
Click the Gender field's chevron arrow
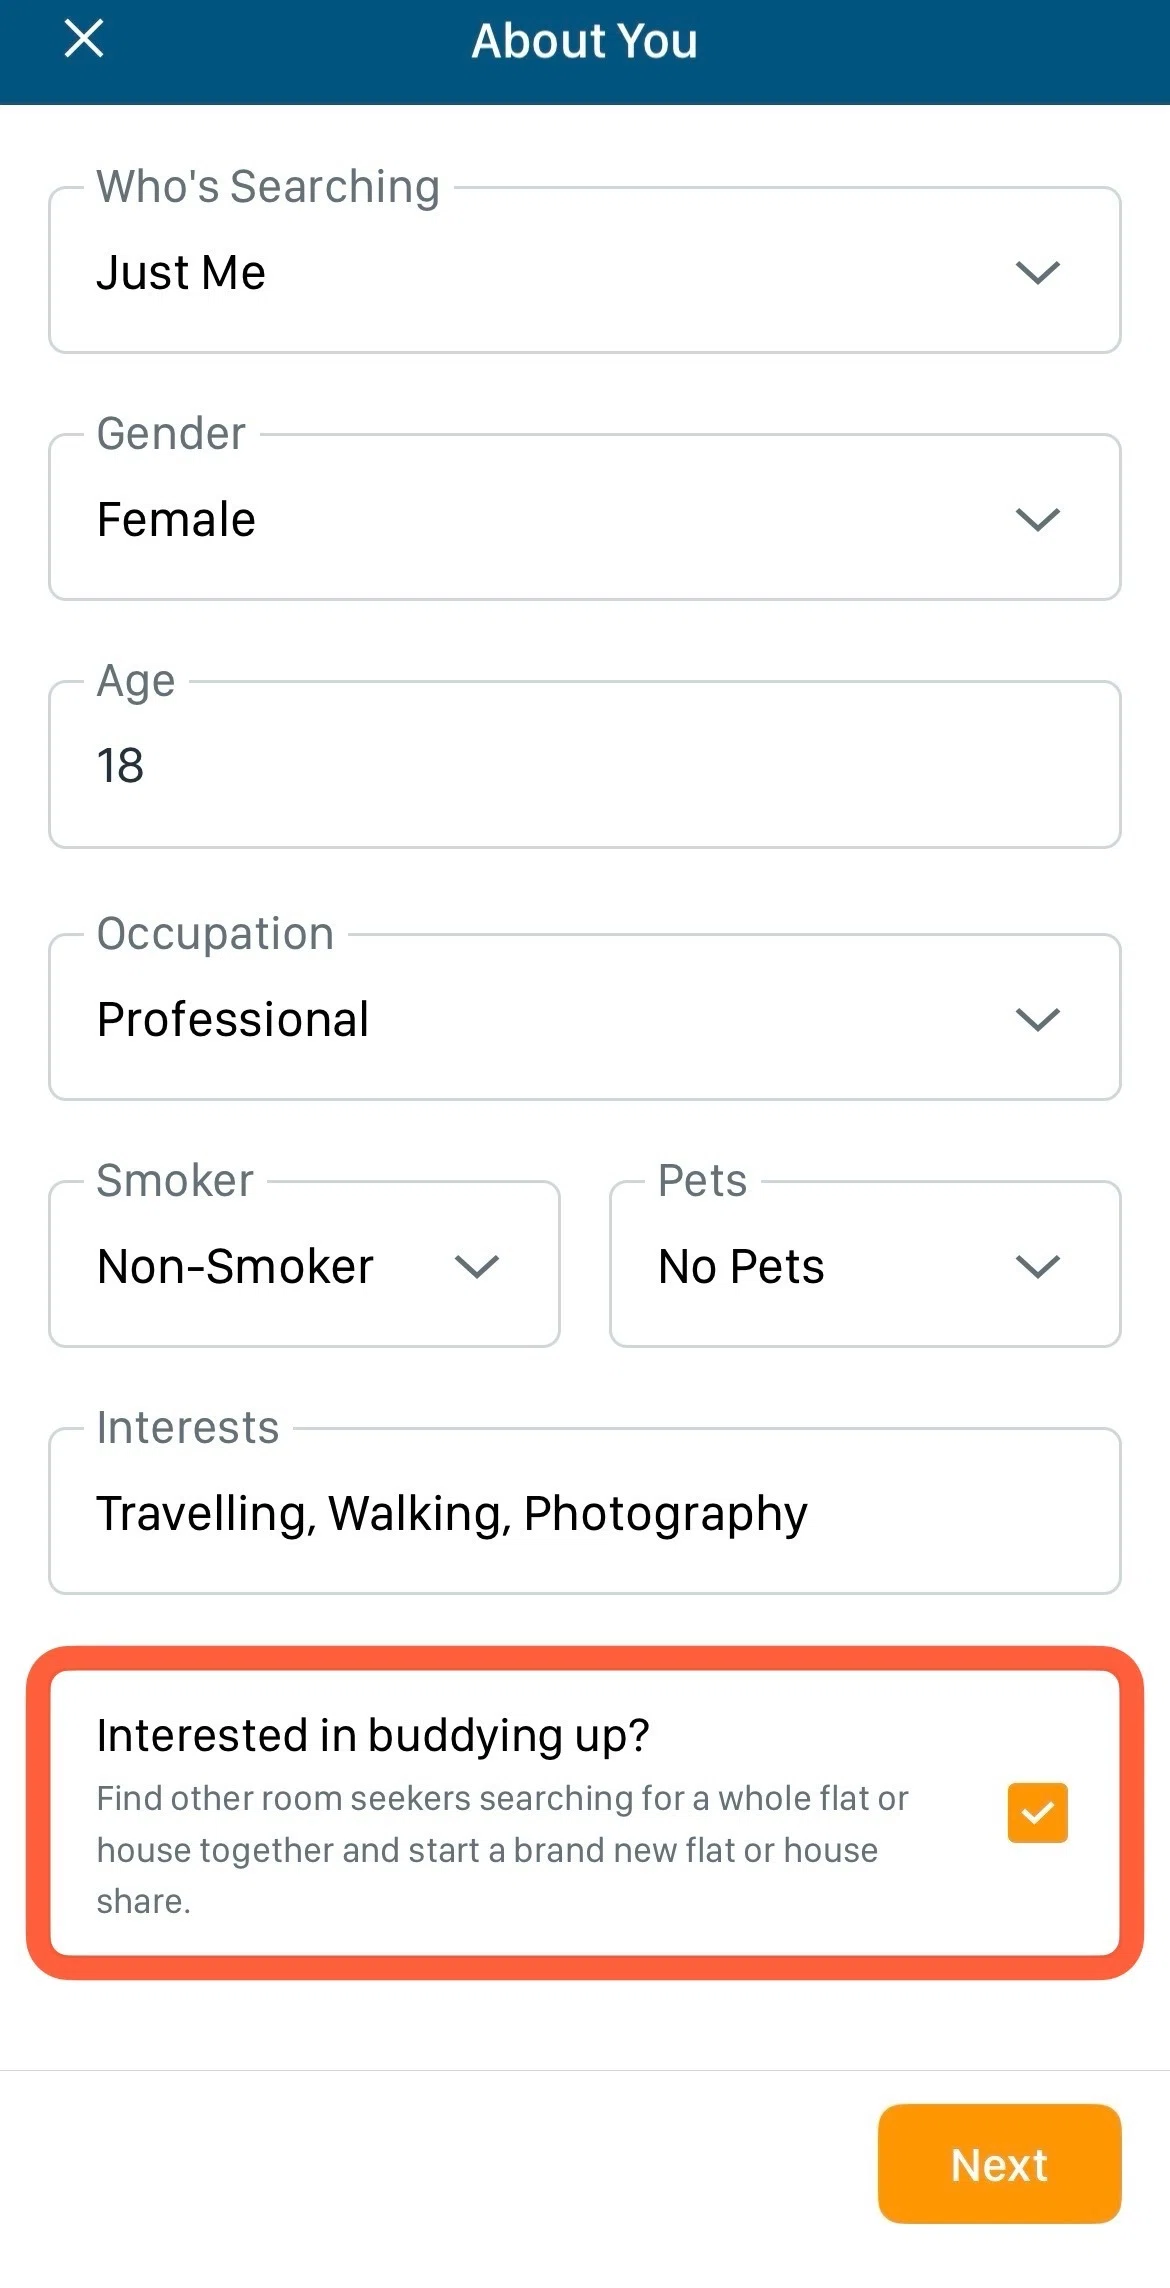[1037, 519]
